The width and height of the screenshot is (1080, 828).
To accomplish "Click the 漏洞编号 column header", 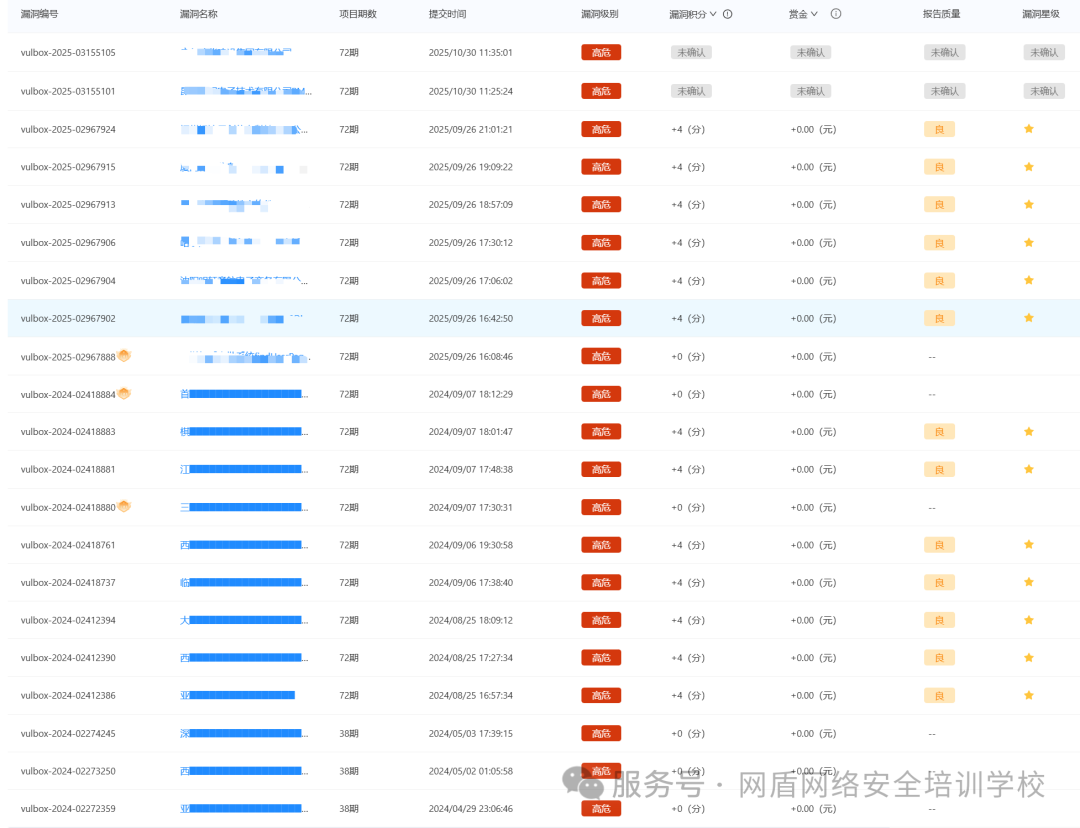I will [39, 14].
